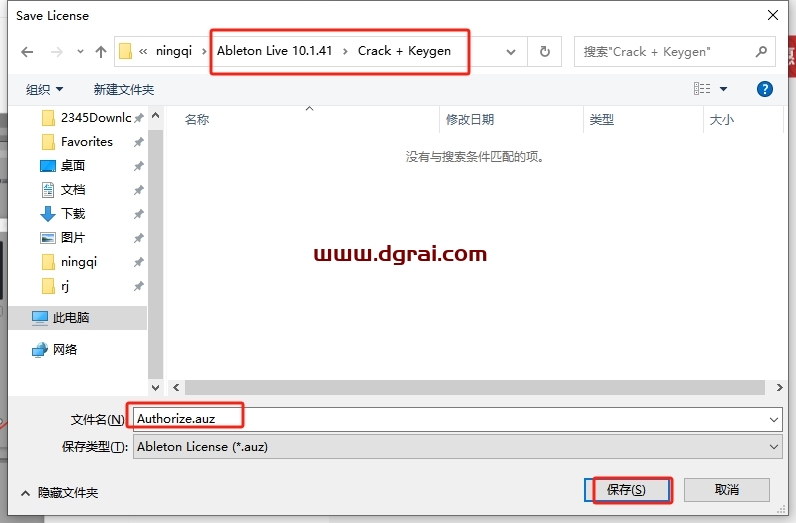Click pin icon next to rj
This screenshot has width=796, height=523.
(x=139, y=286)
